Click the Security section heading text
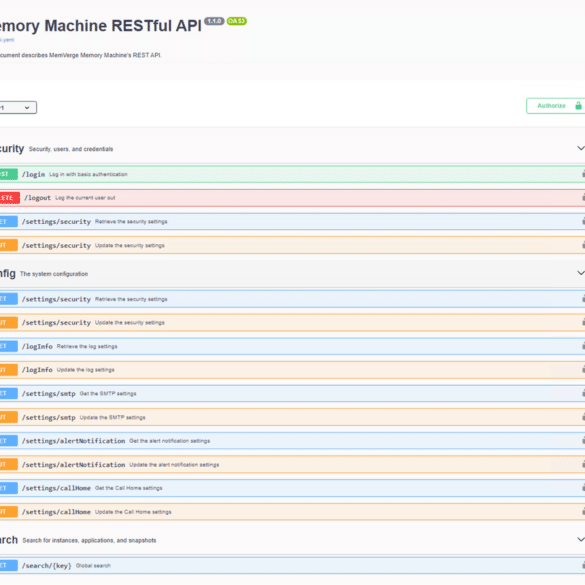Screen dimensions: 585x585 pos(12,148)
